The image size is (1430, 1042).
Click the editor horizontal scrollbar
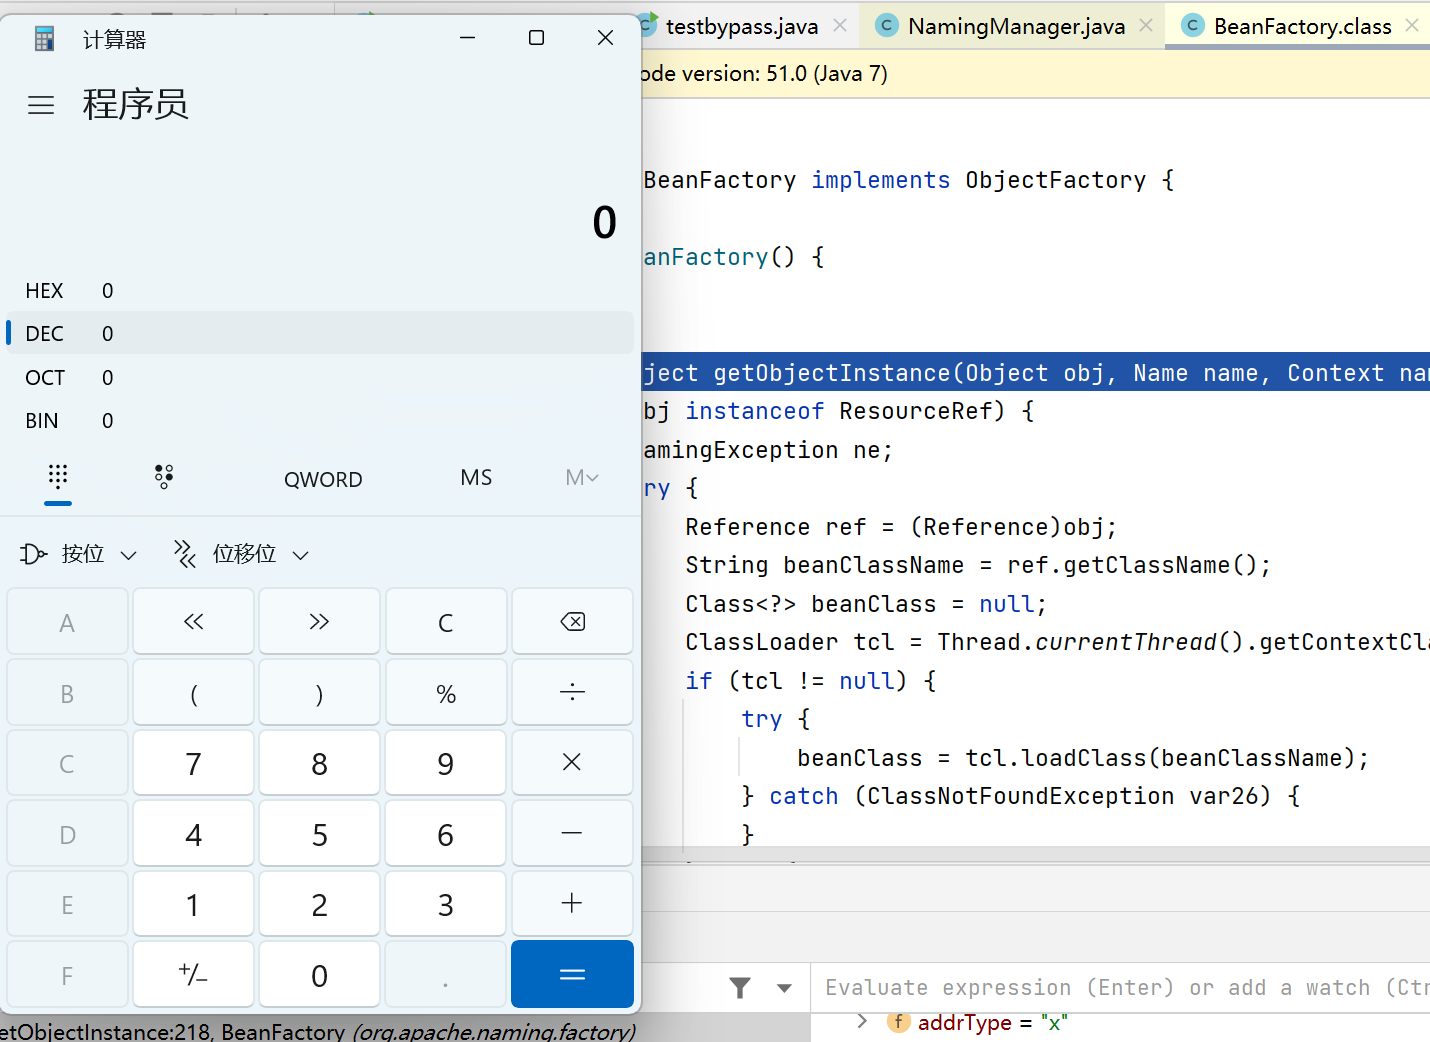tap(1036, 854)
